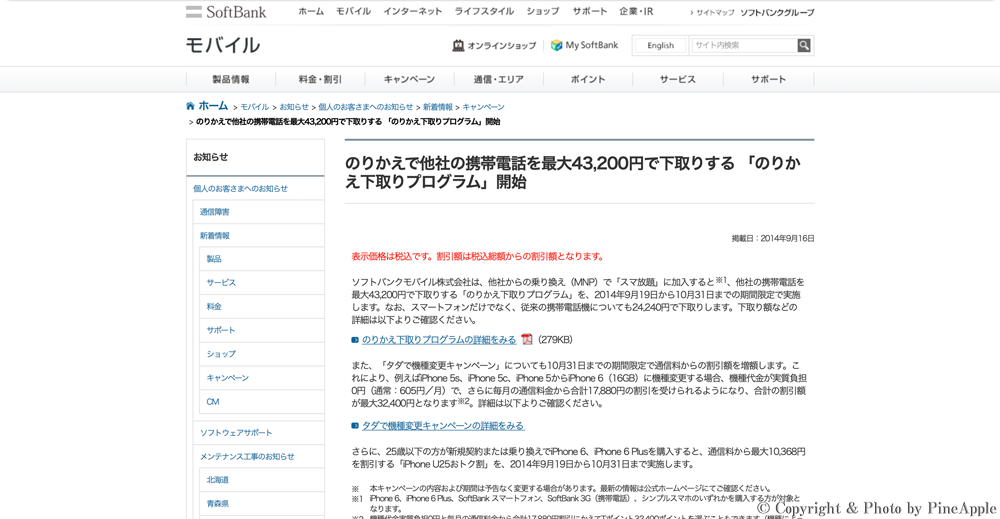
Task: Choose インターネット in top menu
Action: point(412,12)
